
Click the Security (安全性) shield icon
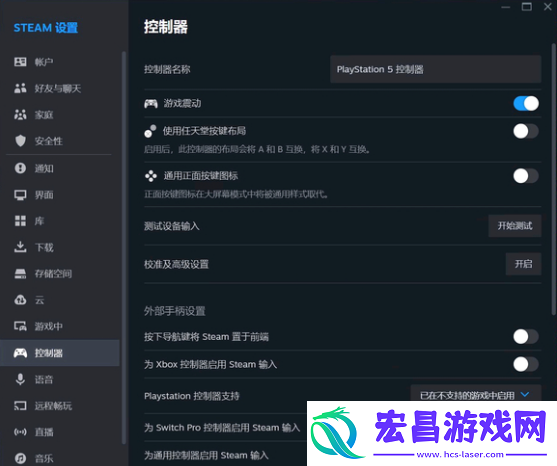pos(20,141)
